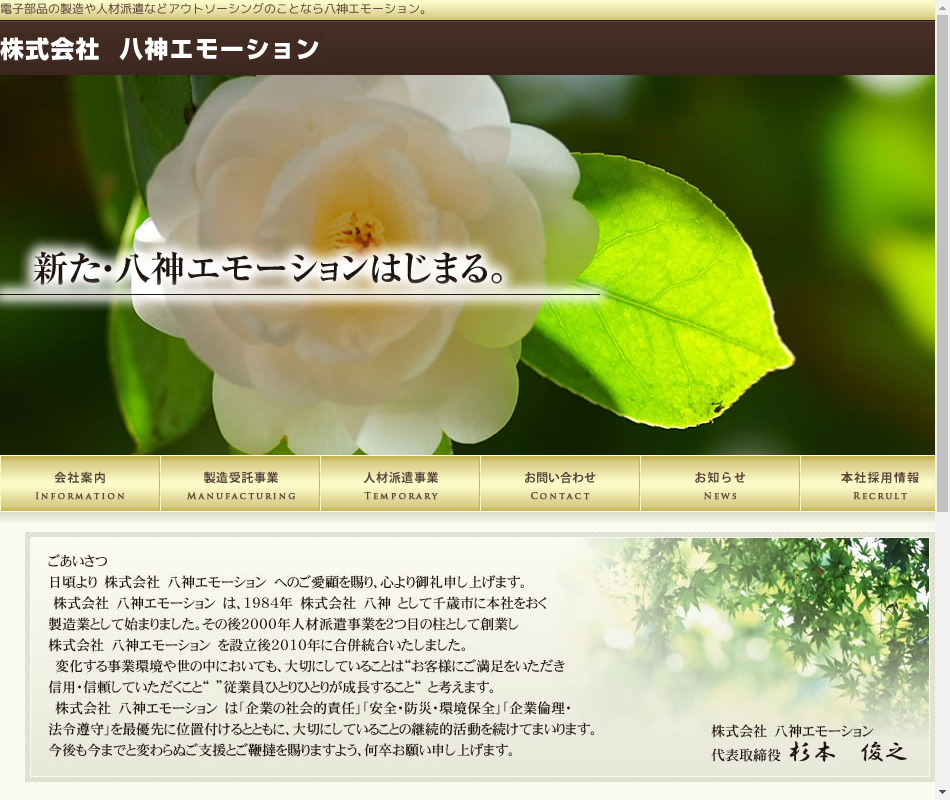950x800 pixels.
Task: View お知らせ News page
Action: point(720,485)
